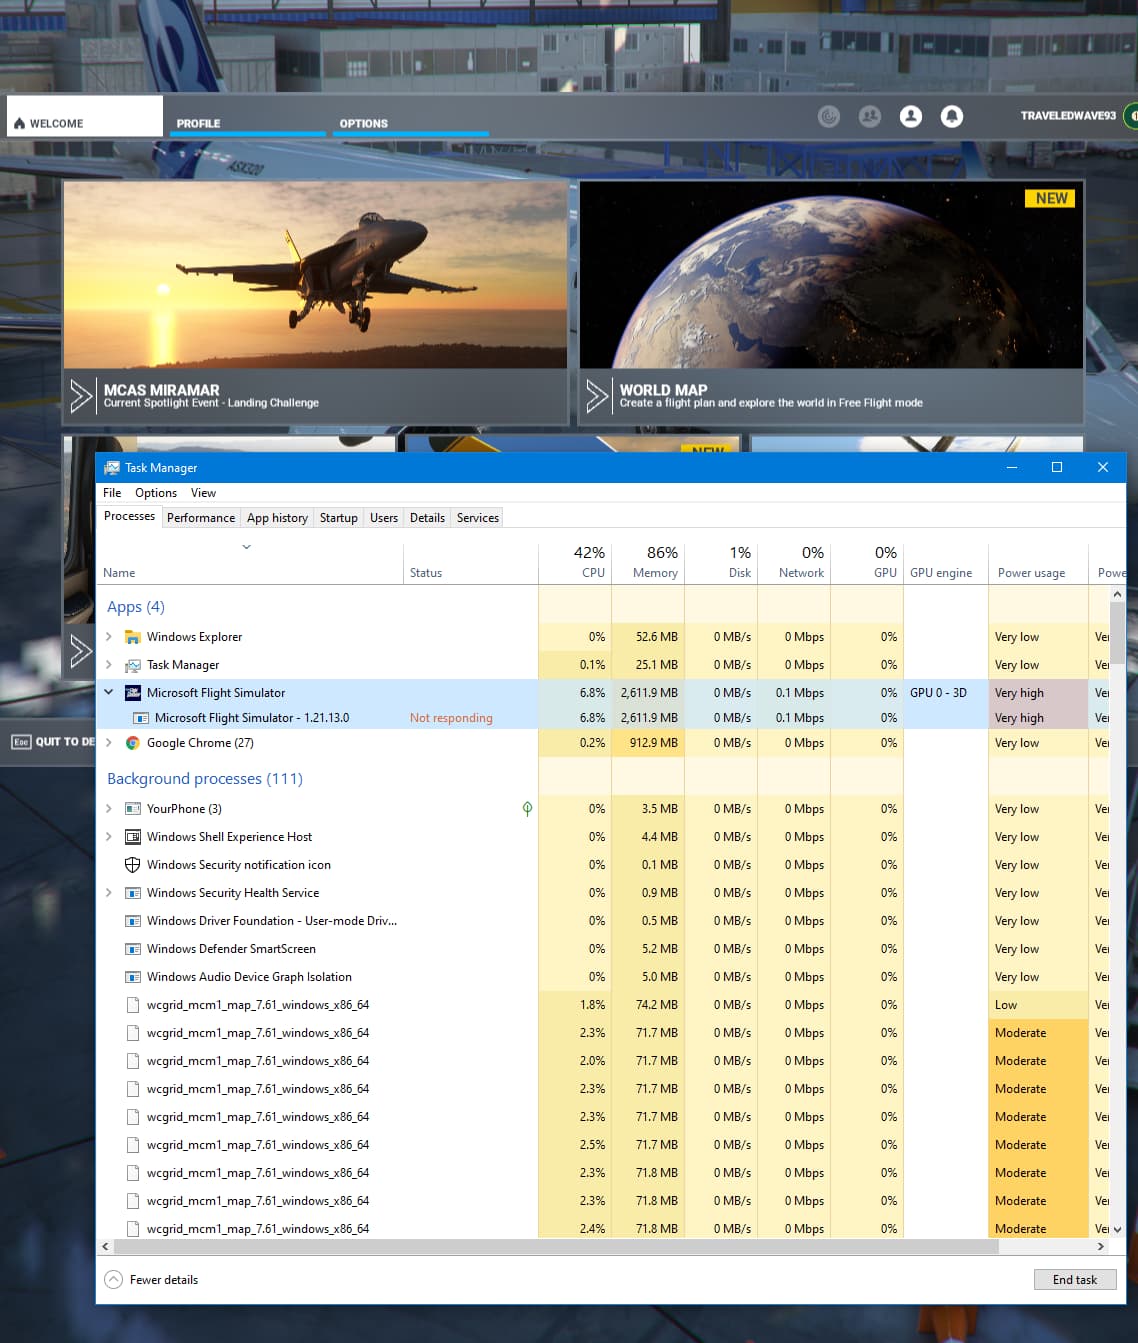Click the Windows Security notification shield icon
This screenshot has height=1343, width=1138.
click(x=132, y=865)
